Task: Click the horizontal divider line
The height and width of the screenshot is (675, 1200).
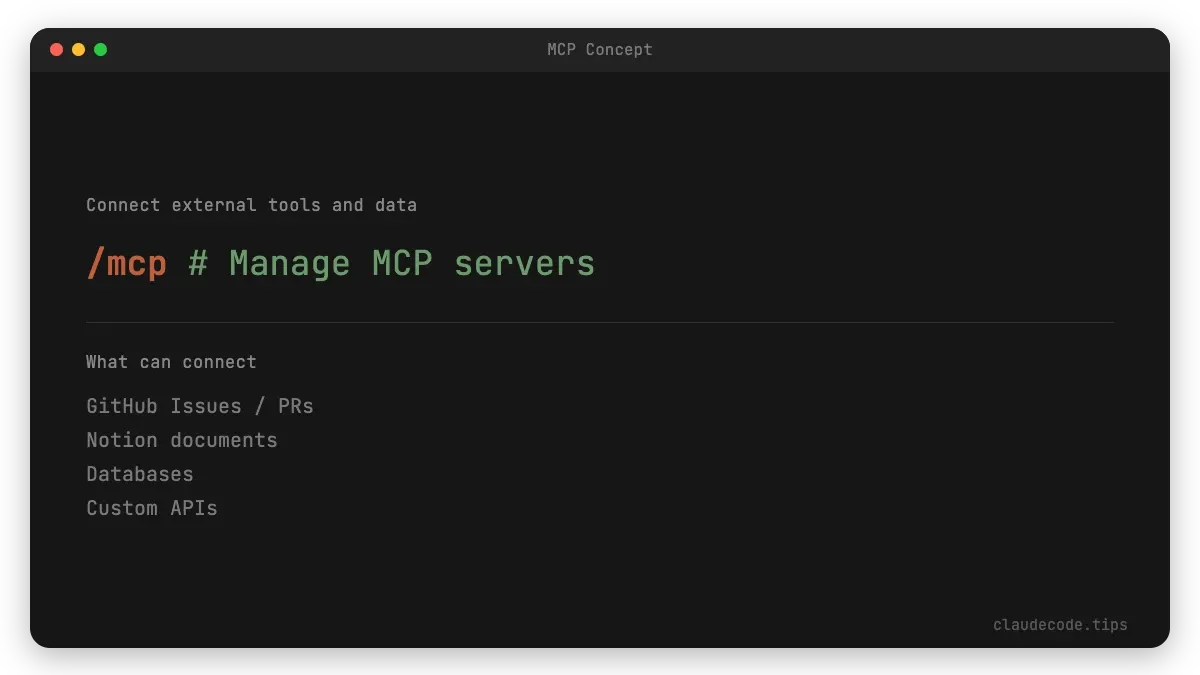Action: tap(600, 322)
